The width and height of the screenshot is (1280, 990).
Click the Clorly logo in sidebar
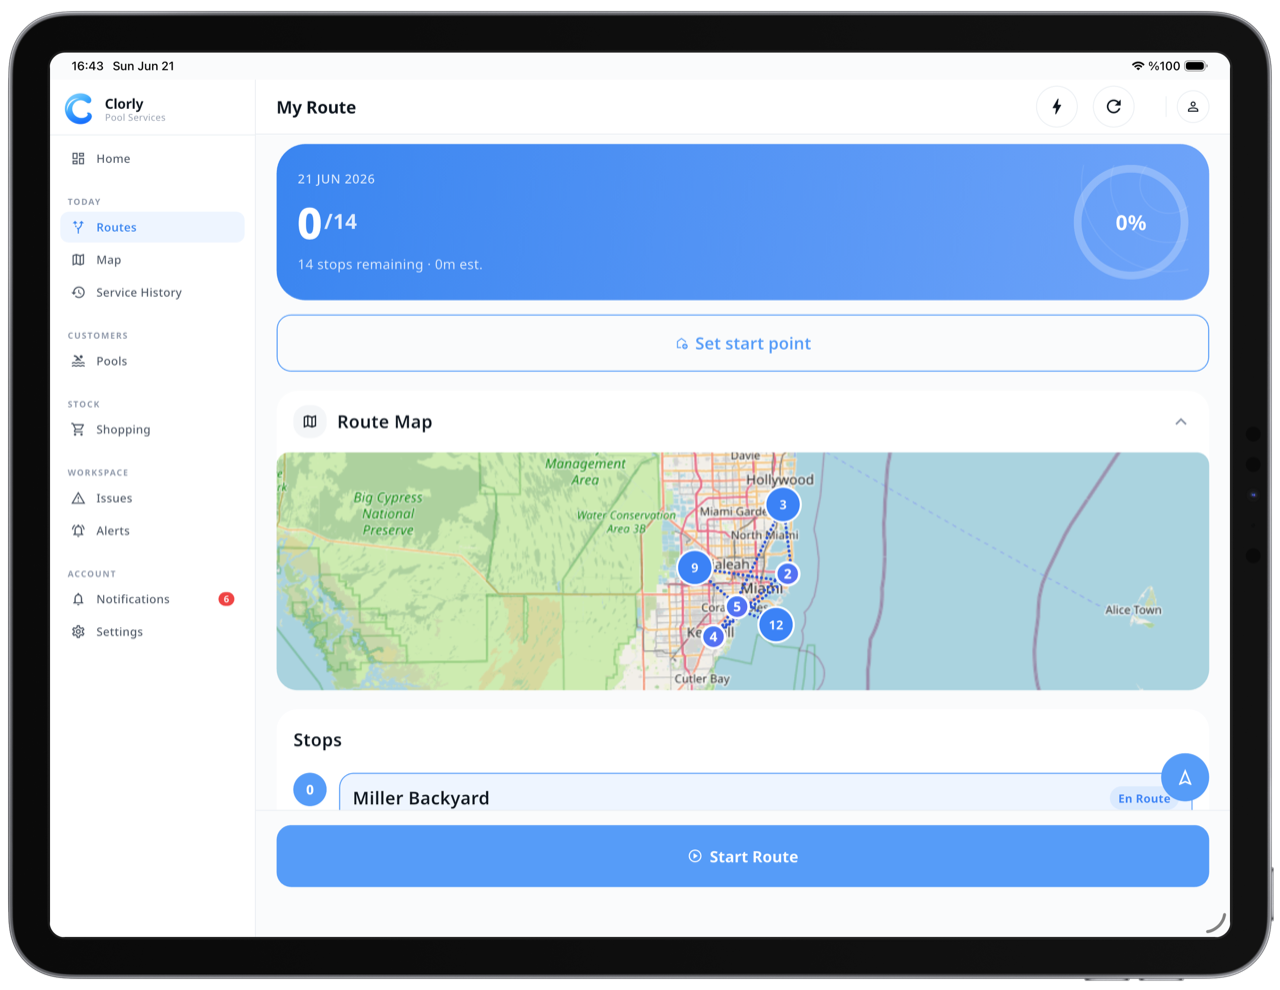click(79, 108)
